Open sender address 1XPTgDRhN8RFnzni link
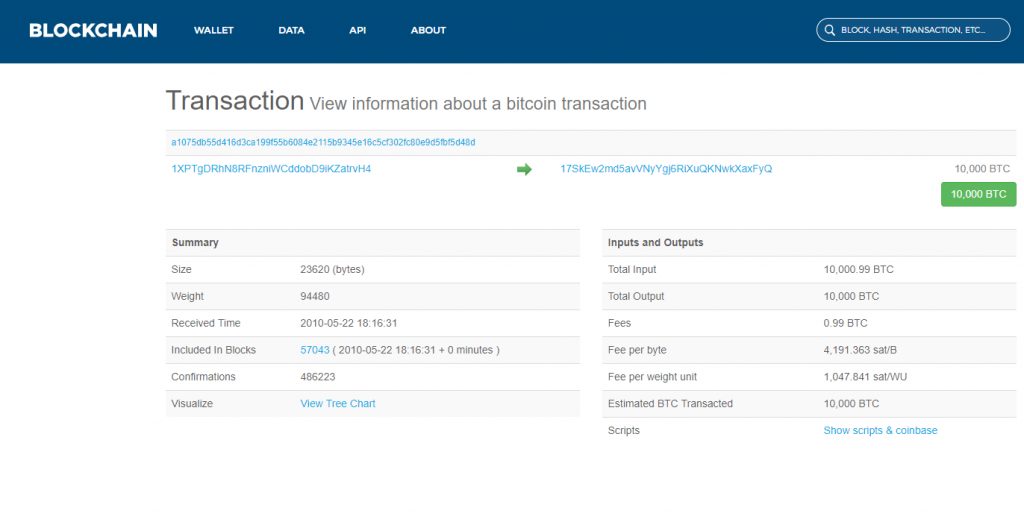1024x528 pixels. pyautogui.click(x=271, y=169)
